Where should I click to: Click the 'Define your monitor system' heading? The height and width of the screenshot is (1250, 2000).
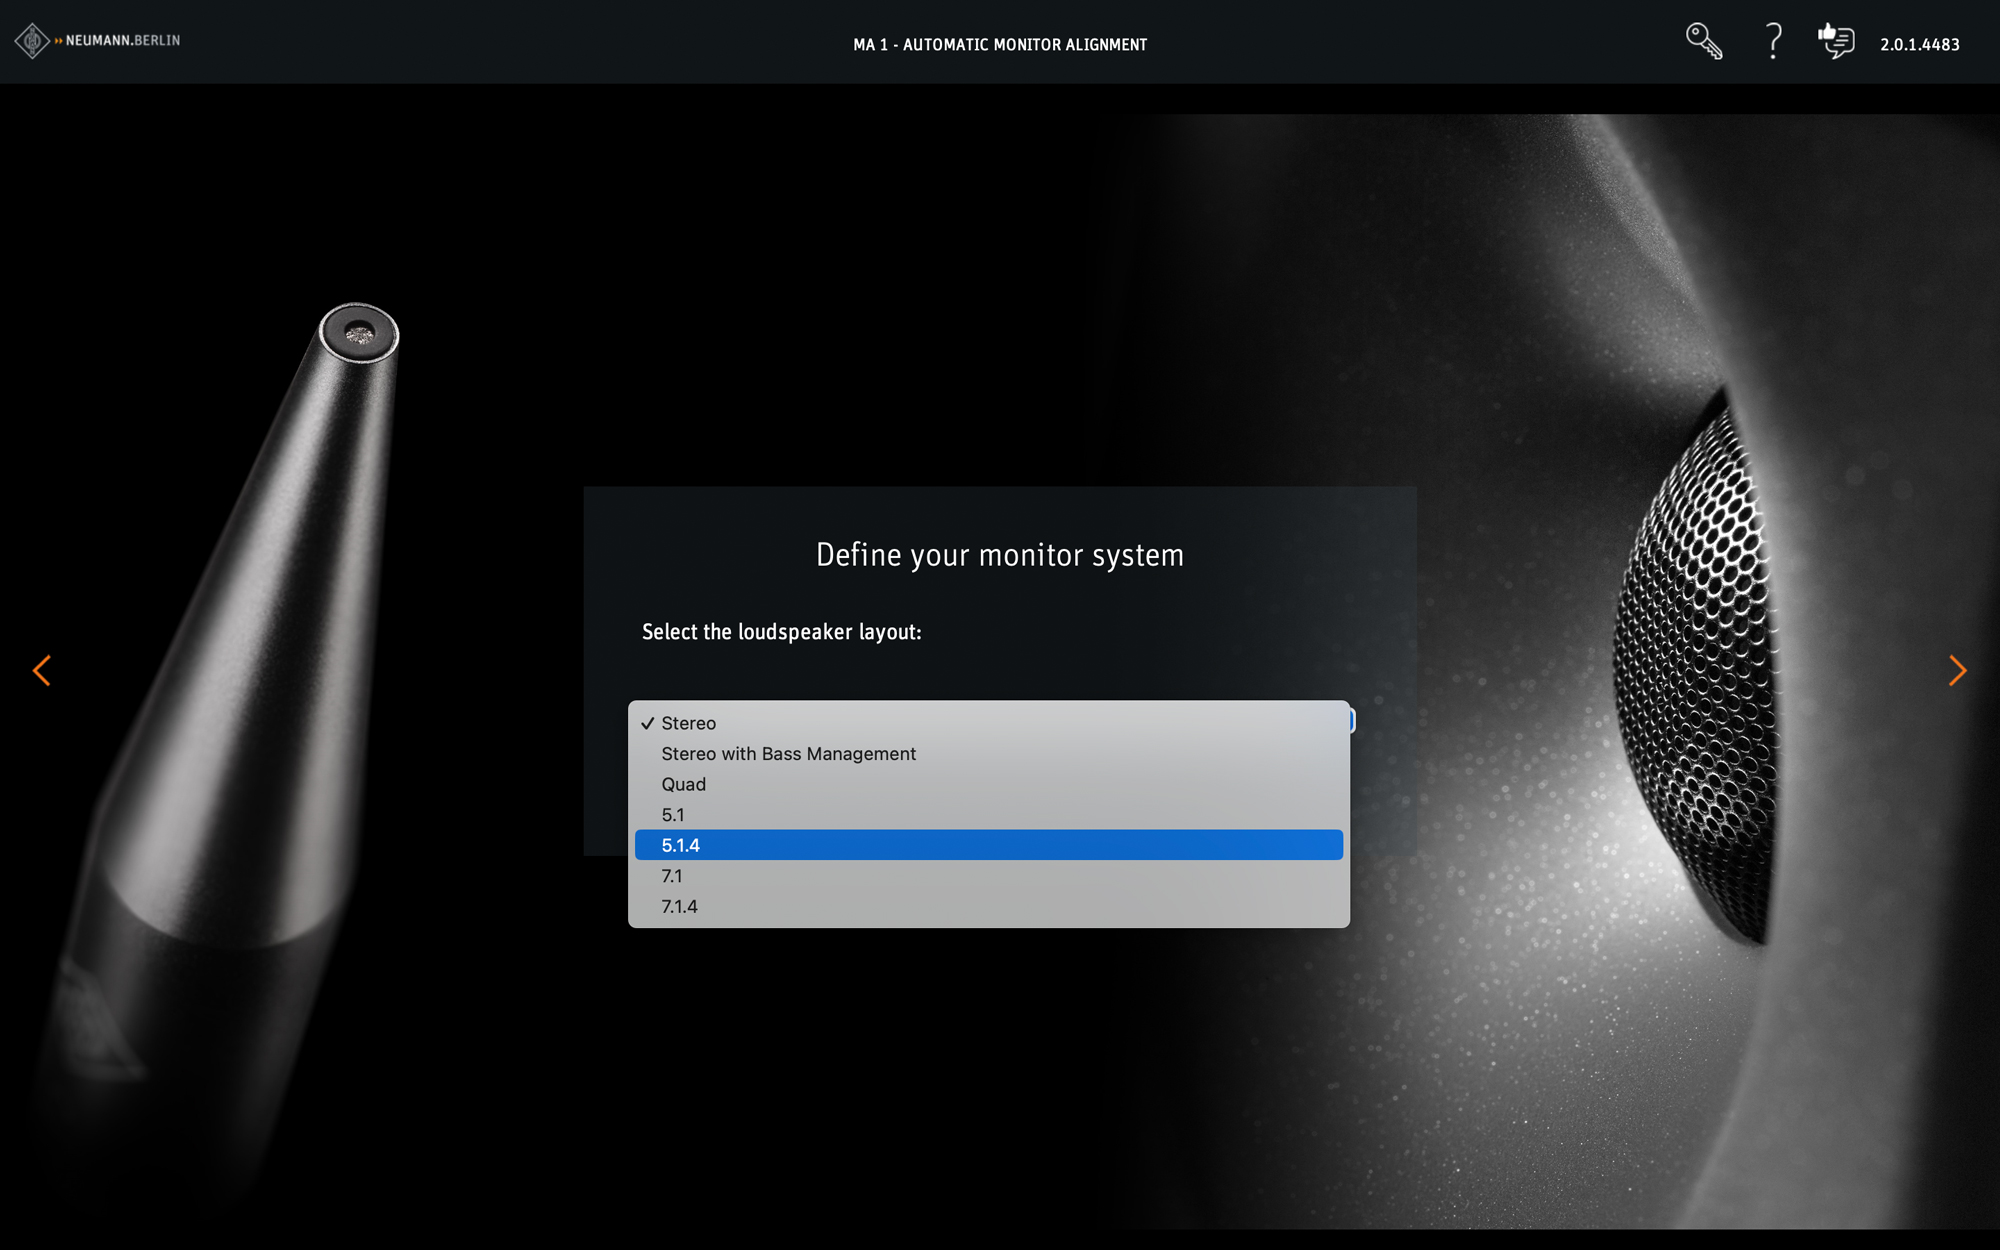point(1000,555)
